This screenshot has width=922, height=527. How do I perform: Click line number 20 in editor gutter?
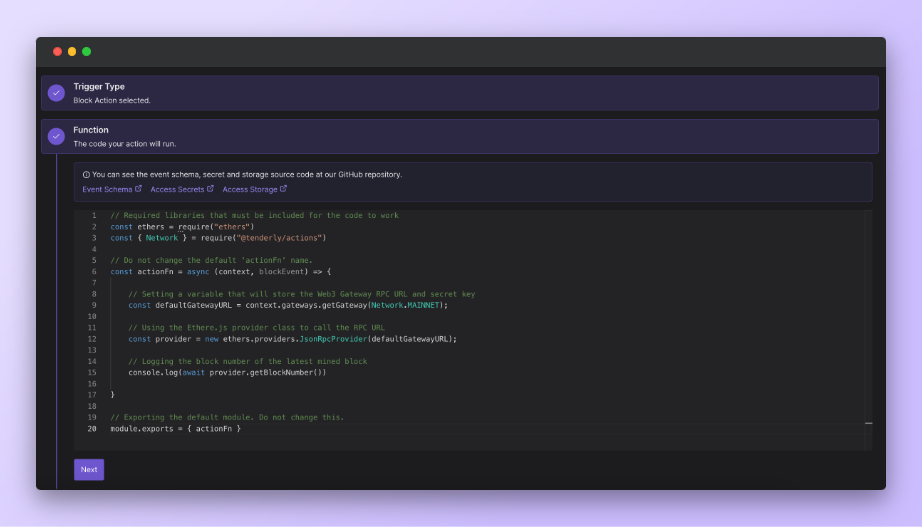(x=92, y=429)
